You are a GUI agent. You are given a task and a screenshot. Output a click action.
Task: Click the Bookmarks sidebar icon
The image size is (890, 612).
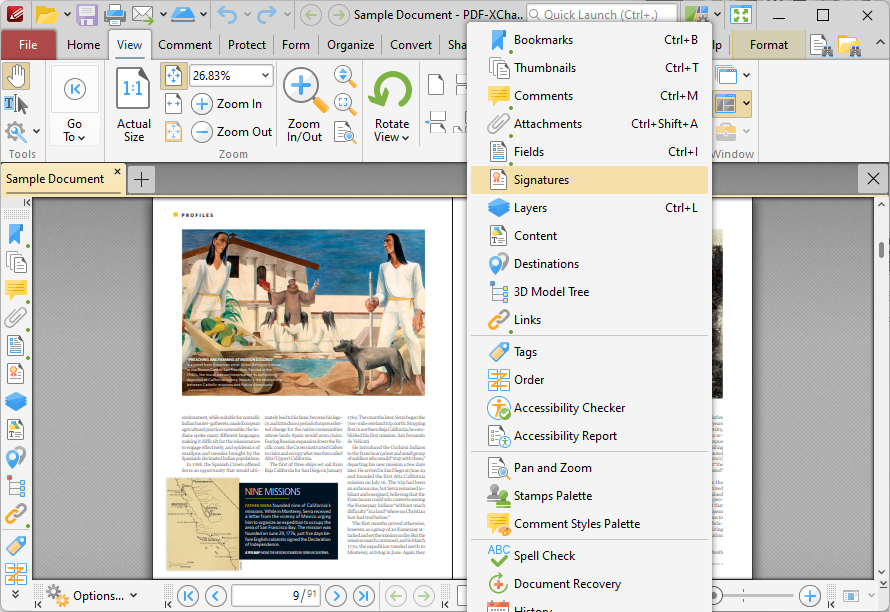point(16,234)
